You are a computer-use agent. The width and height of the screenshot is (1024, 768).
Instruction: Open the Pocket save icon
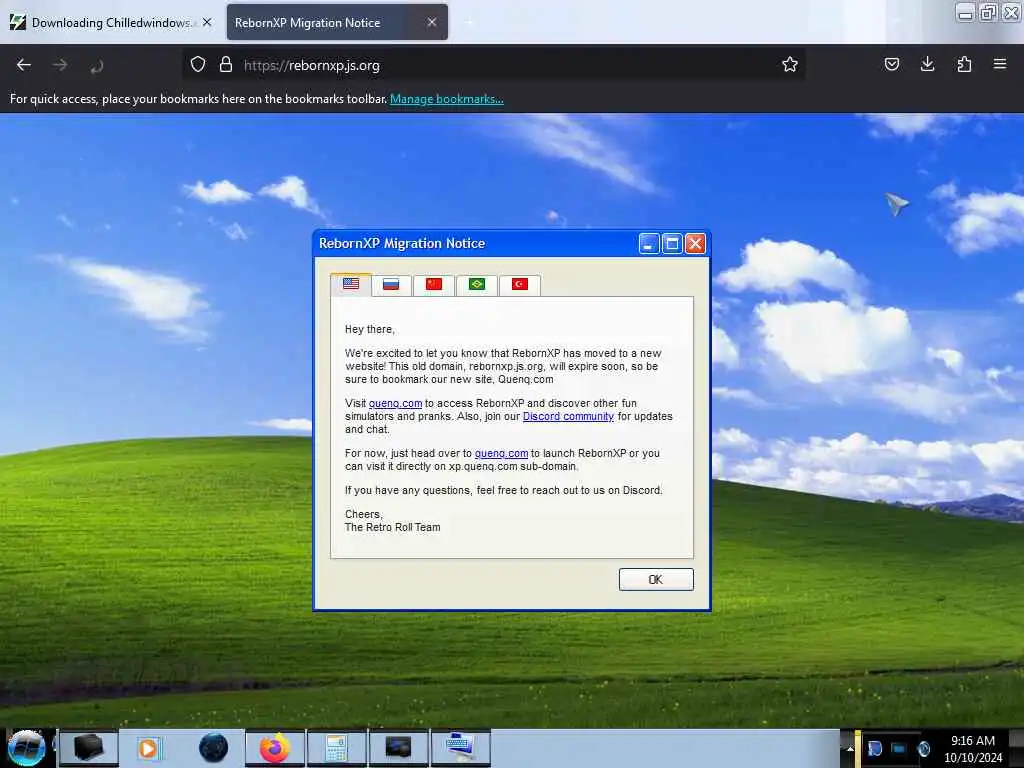coord(891,64)
